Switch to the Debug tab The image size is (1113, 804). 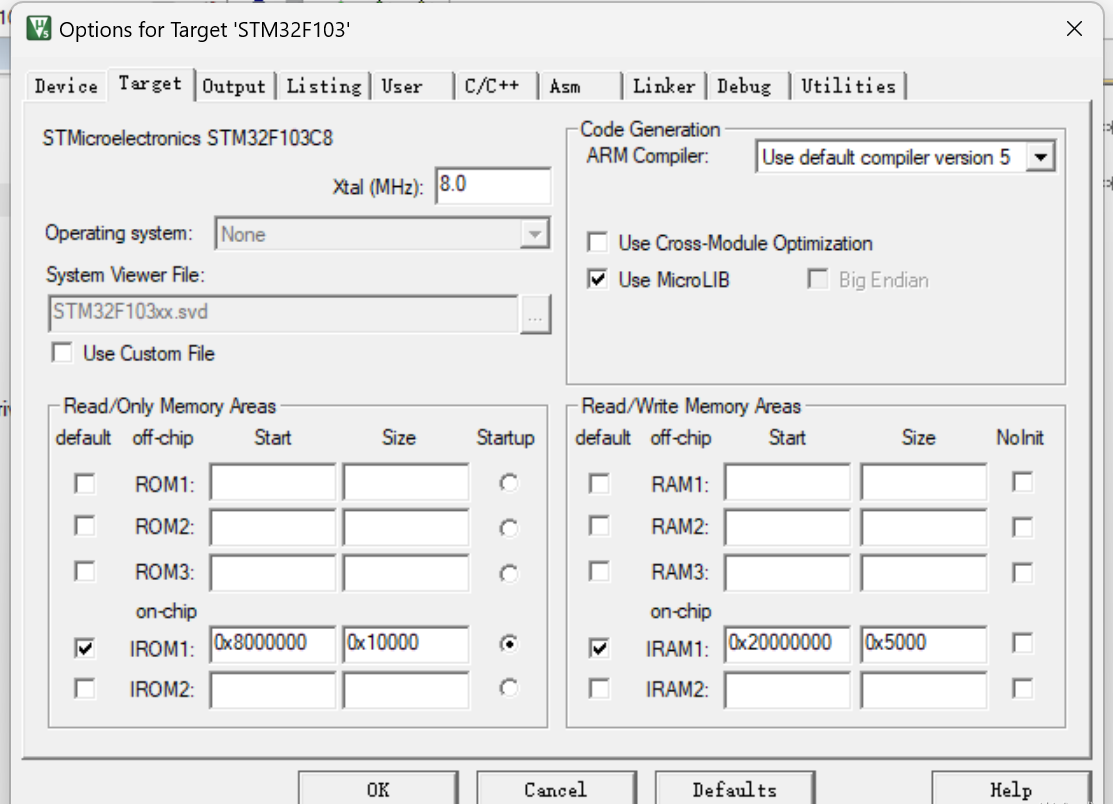[x=746, y=85]
